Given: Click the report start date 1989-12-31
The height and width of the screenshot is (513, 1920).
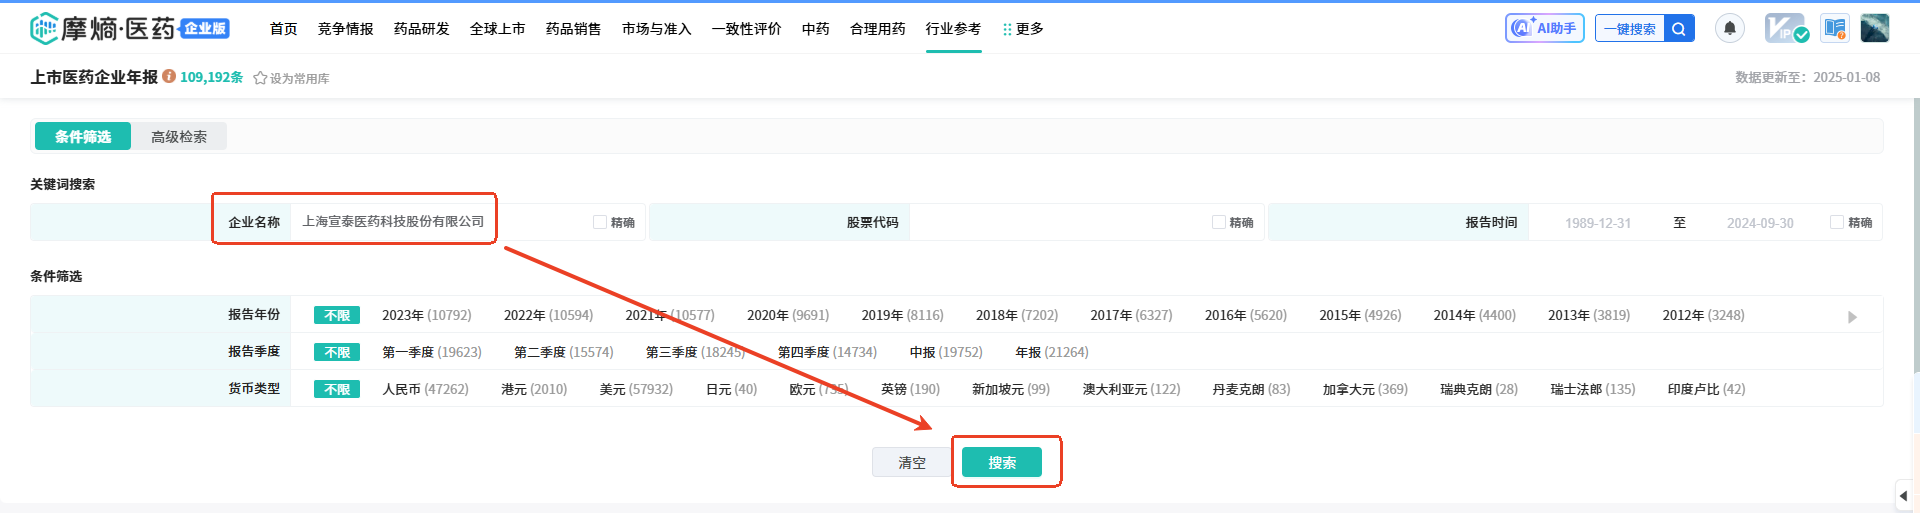Looking at the screenshot, I should pyautogui.click(x=1598, y=223).
